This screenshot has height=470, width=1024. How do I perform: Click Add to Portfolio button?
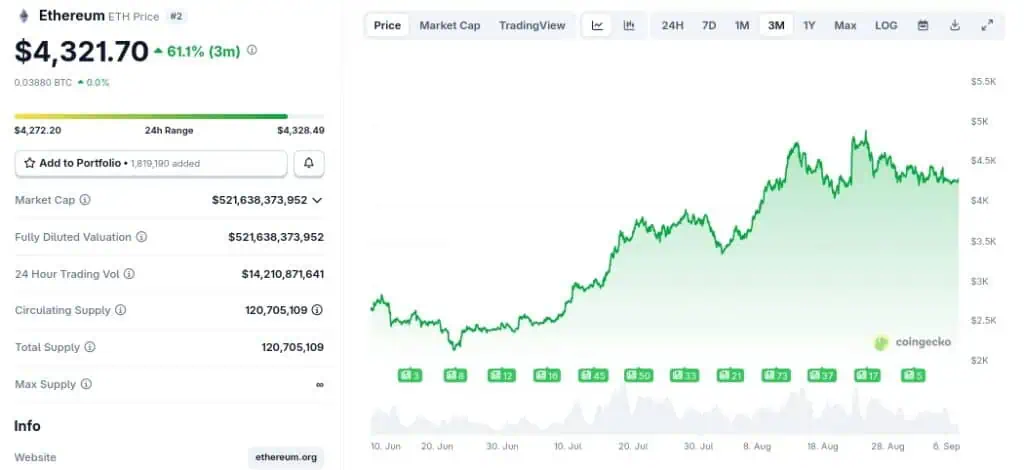pos(150,163)
